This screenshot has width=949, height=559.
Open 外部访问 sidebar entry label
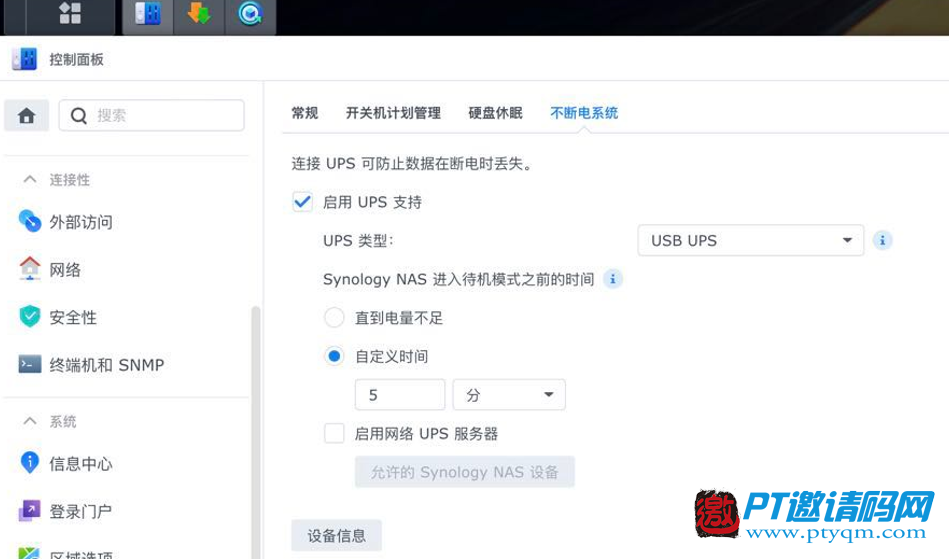point(81,222)
